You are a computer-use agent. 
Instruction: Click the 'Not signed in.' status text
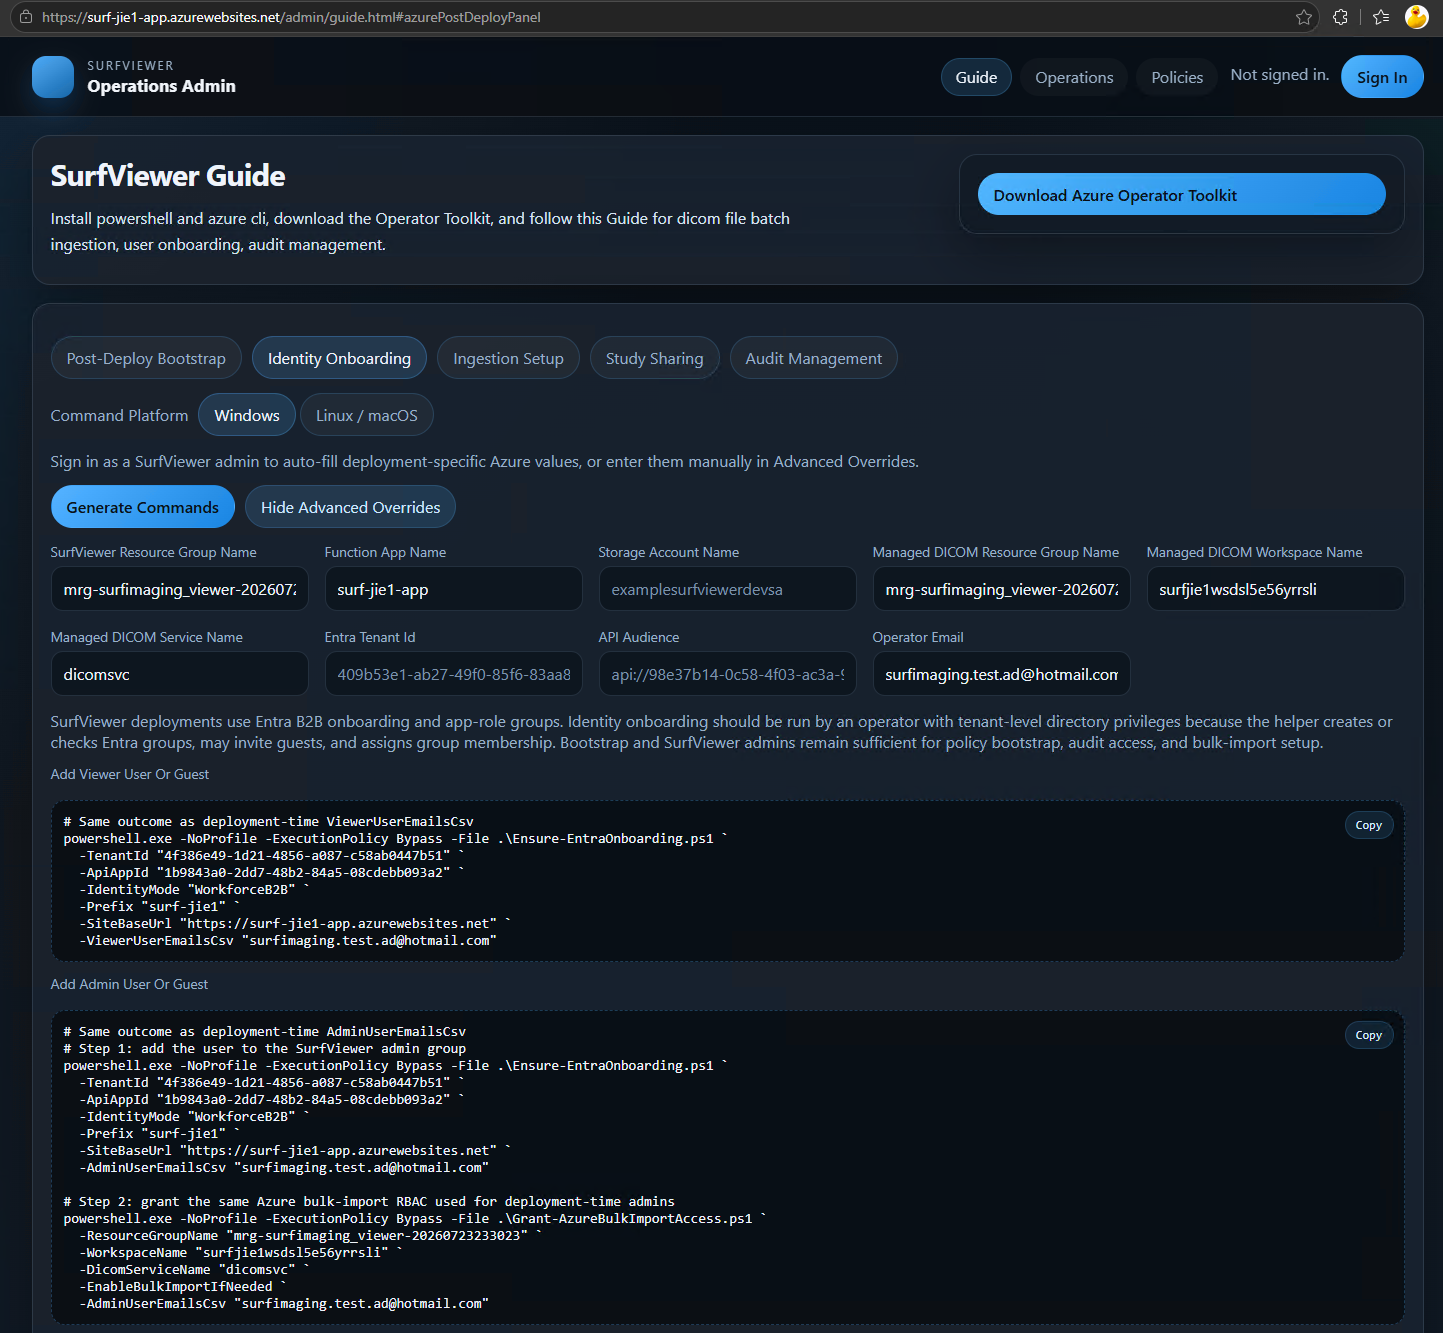pos(1279,75)
